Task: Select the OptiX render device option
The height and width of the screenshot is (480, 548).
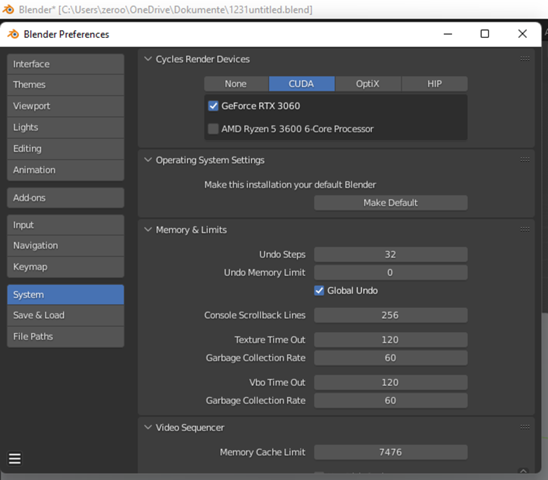Action: pos(368,84)
